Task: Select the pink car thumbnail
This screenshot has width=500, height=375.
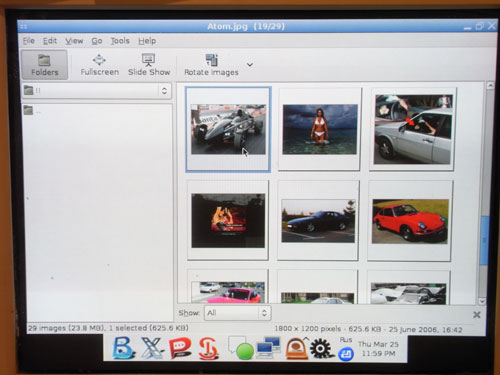Action: [x=228, y=287]
